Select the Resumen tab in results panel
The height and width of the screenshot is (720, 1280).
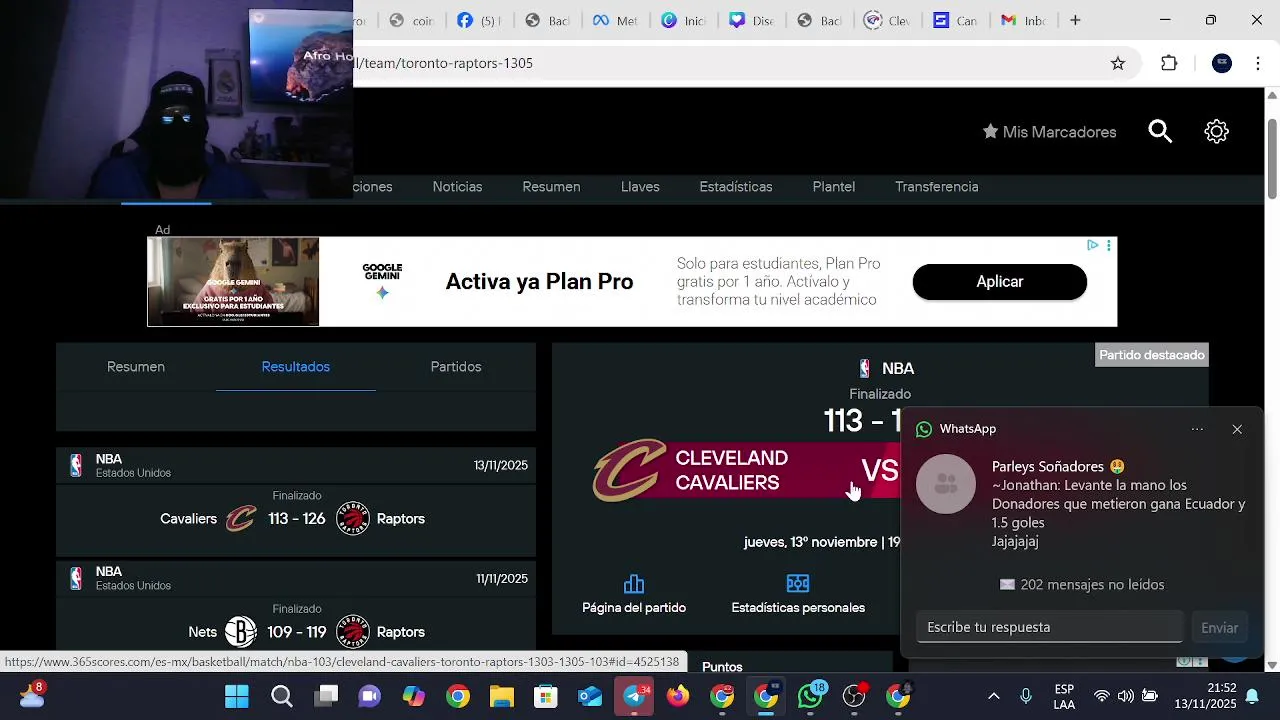point(136,367)
